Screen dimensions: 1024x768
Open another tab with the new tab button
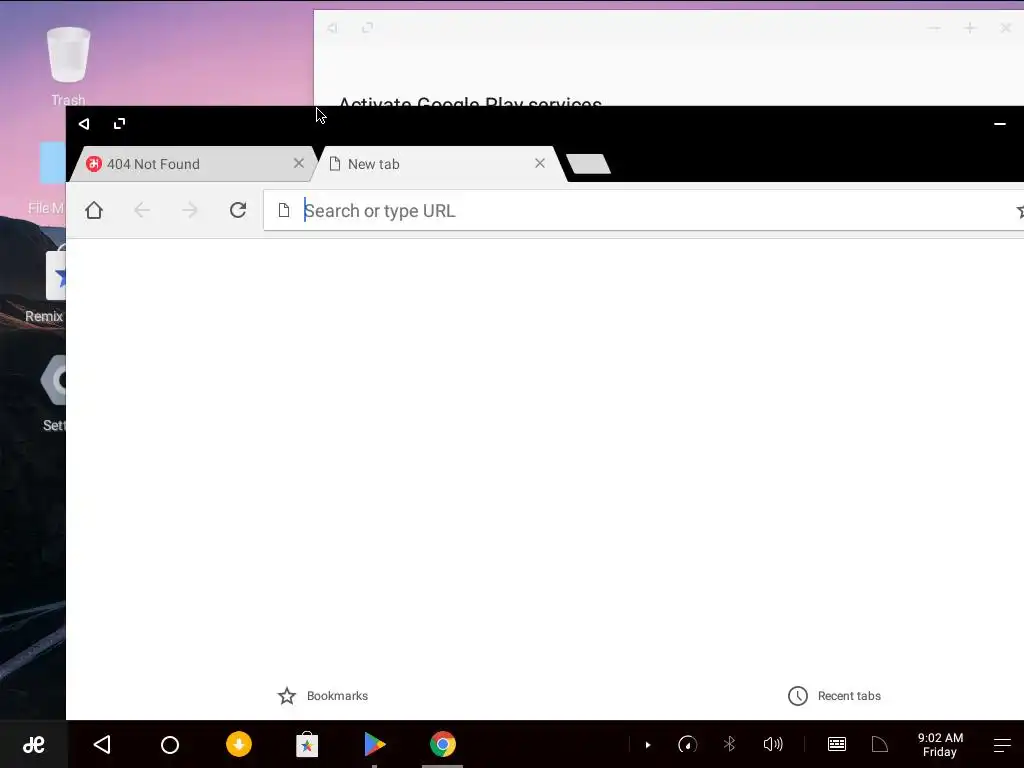click(x=588, y=164)
